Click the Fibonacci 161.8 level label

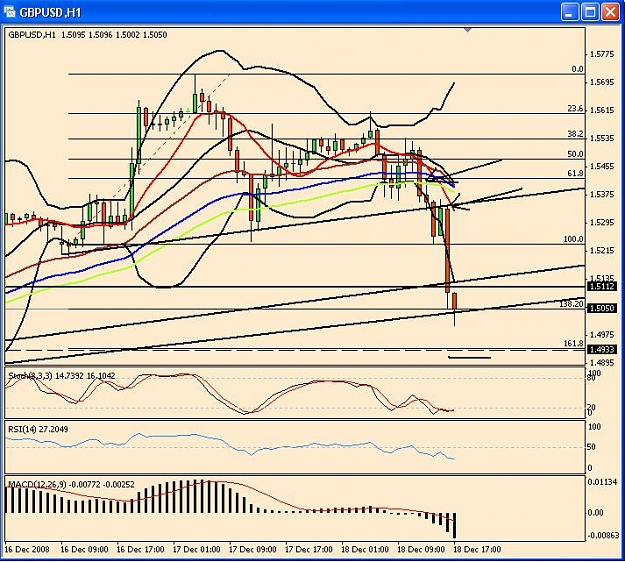pos(573,344)
